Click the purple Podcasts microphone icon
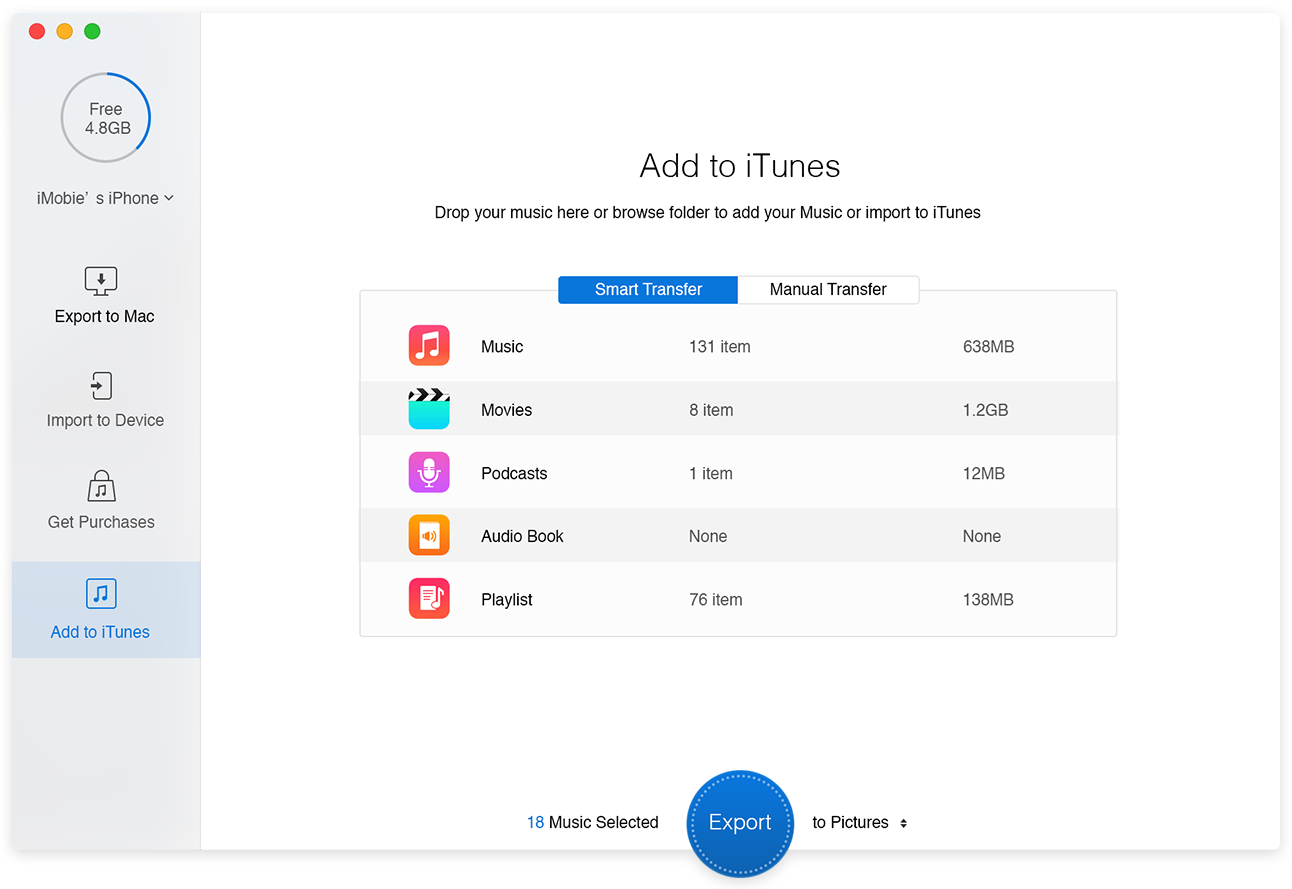 pyautogui.click(x=429, y=472)
